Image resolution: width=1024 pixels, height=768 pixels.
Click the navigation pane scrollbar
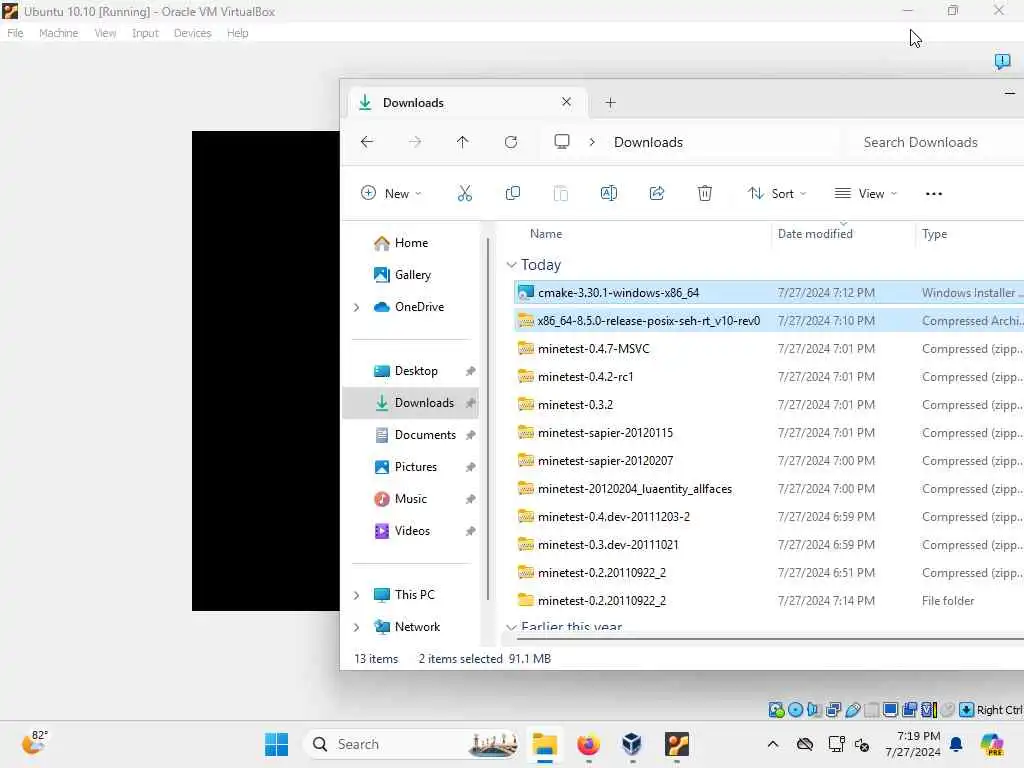pos(488,418)
